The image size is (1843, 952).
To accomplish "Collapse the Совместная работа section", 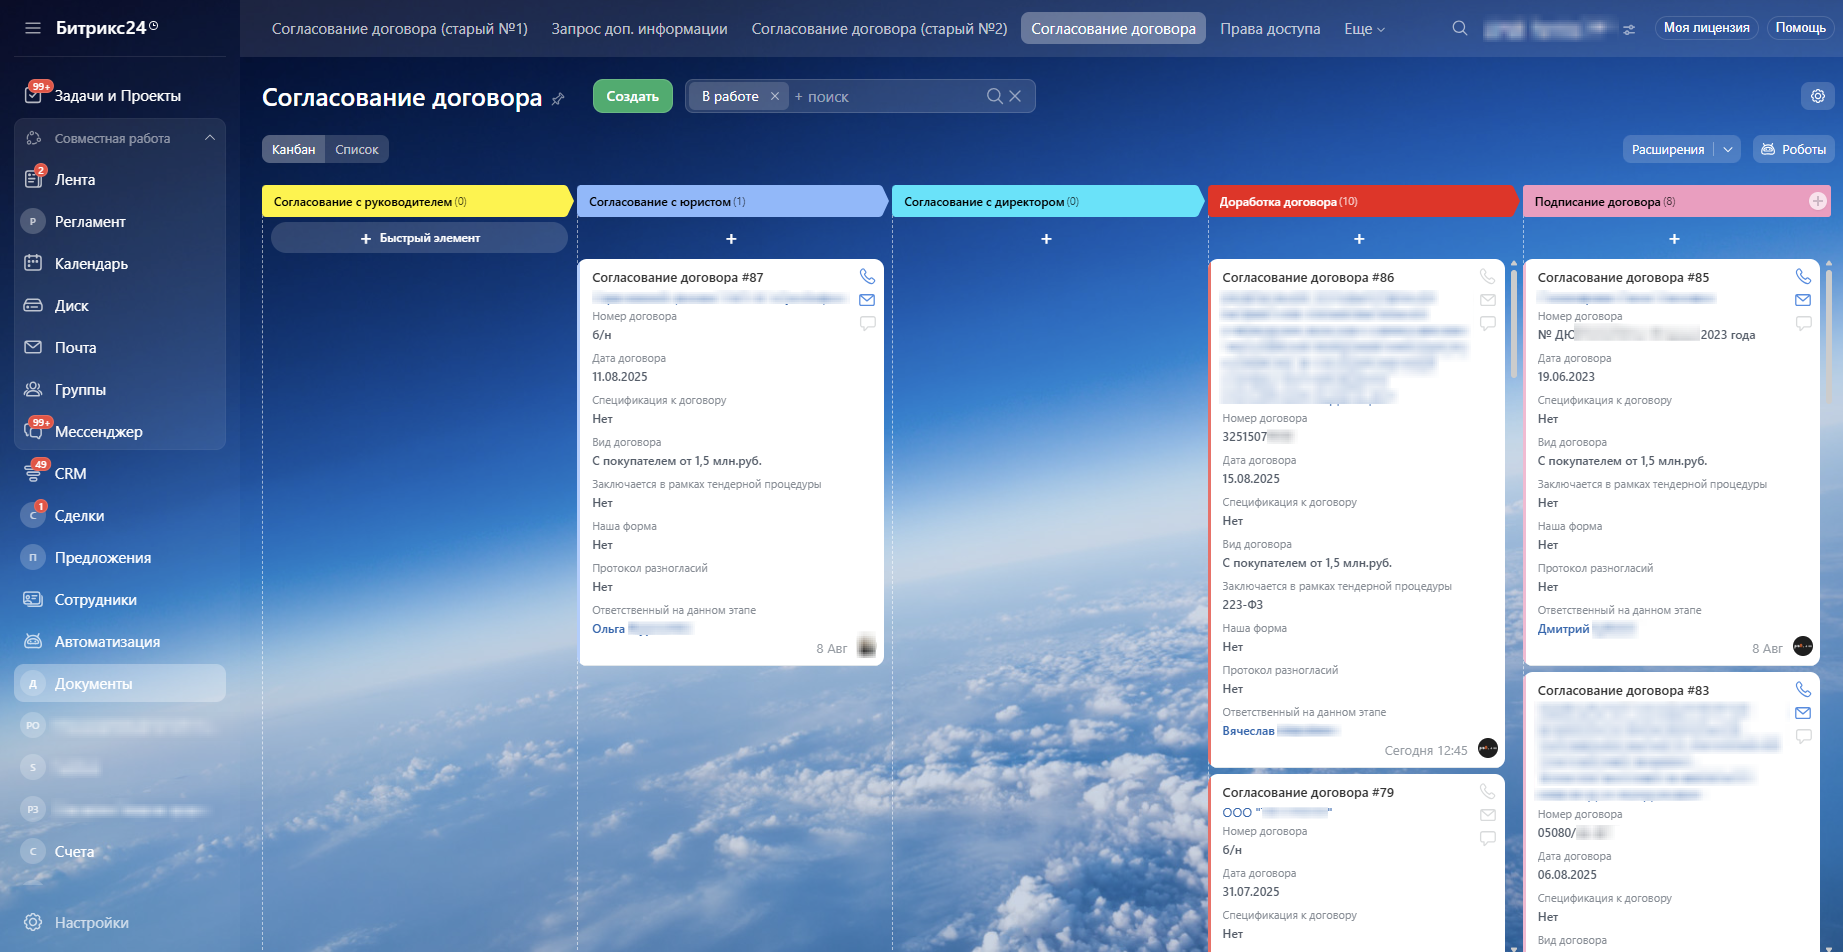I will point(210,138).
